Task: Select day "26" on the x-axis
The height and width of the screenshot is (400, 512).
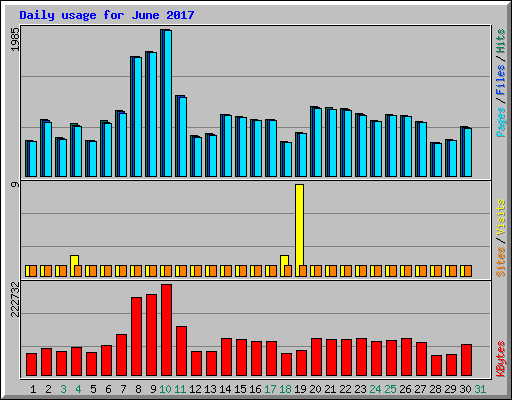Action: click(x=405, y=389)
